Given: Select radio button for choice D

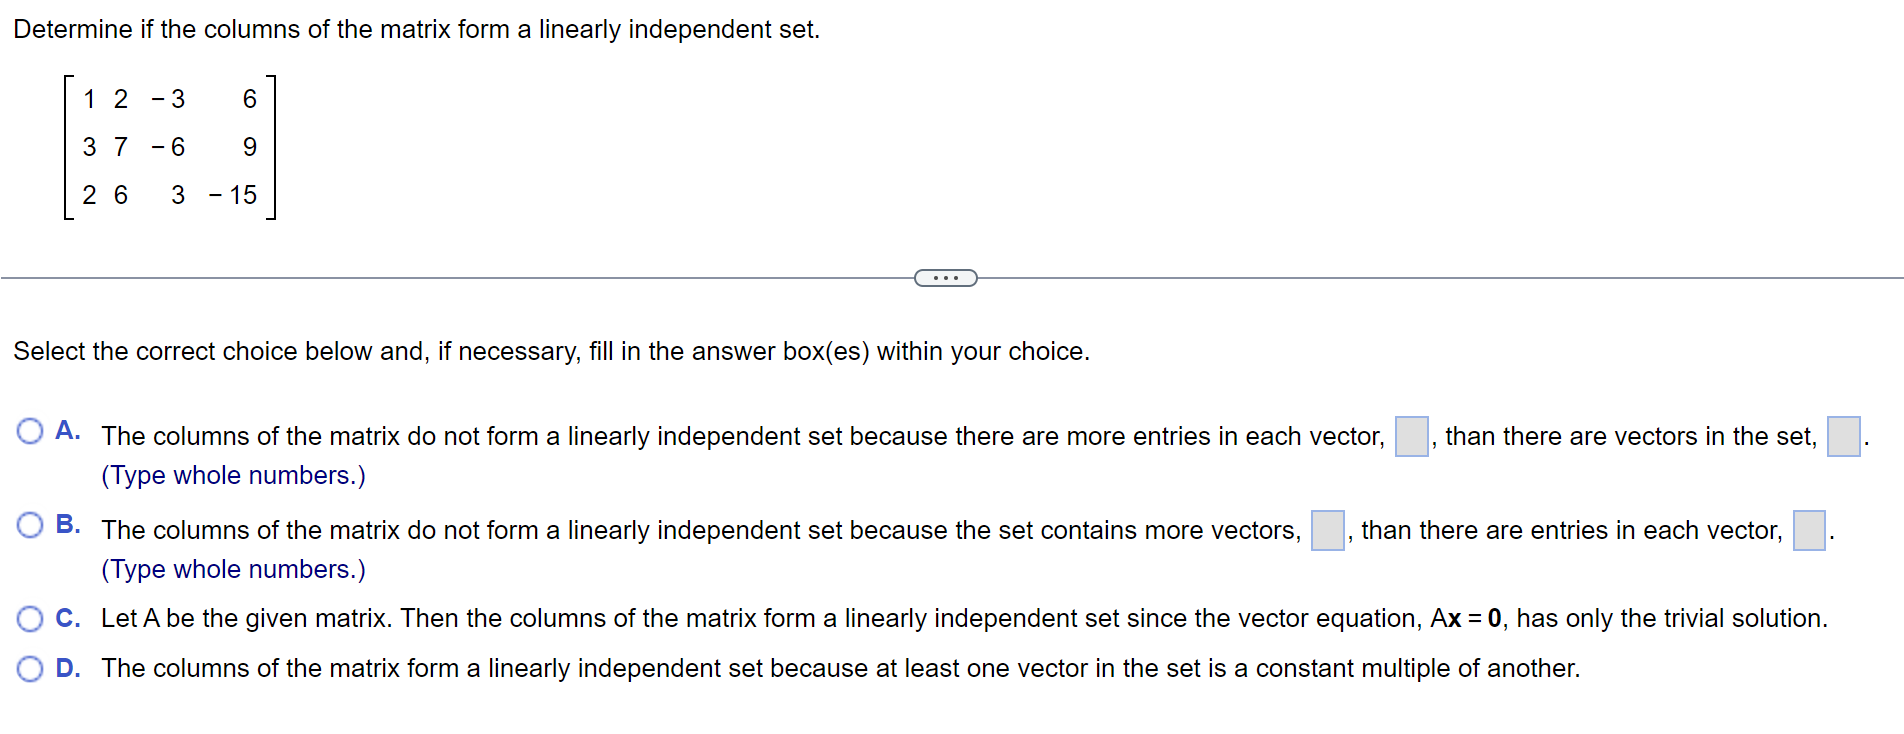Looking at the screenshot, I should click(30, 667).
